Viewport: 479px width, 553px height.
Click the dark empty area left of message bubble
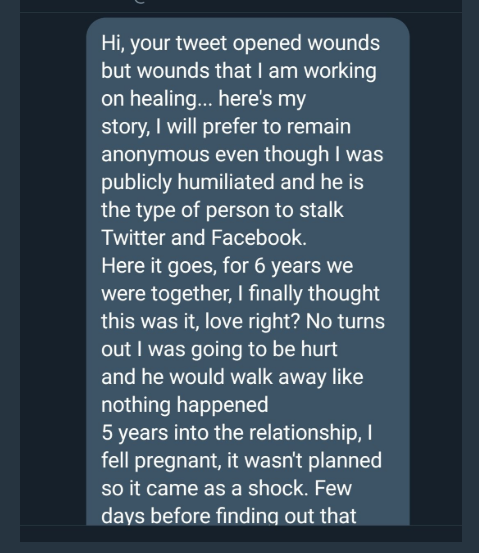pos(53,268)
